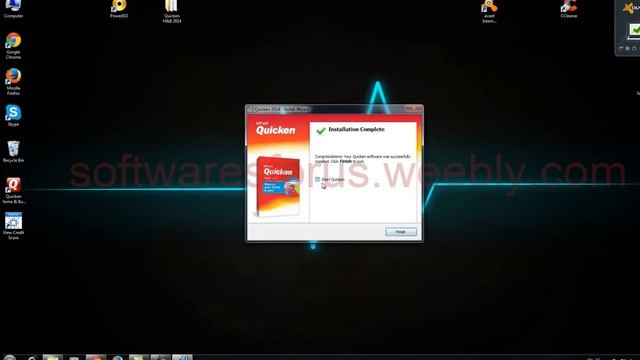Launch CCleaner from the desktop
Screen dimensions: 640x360
[x=569, y=9]
